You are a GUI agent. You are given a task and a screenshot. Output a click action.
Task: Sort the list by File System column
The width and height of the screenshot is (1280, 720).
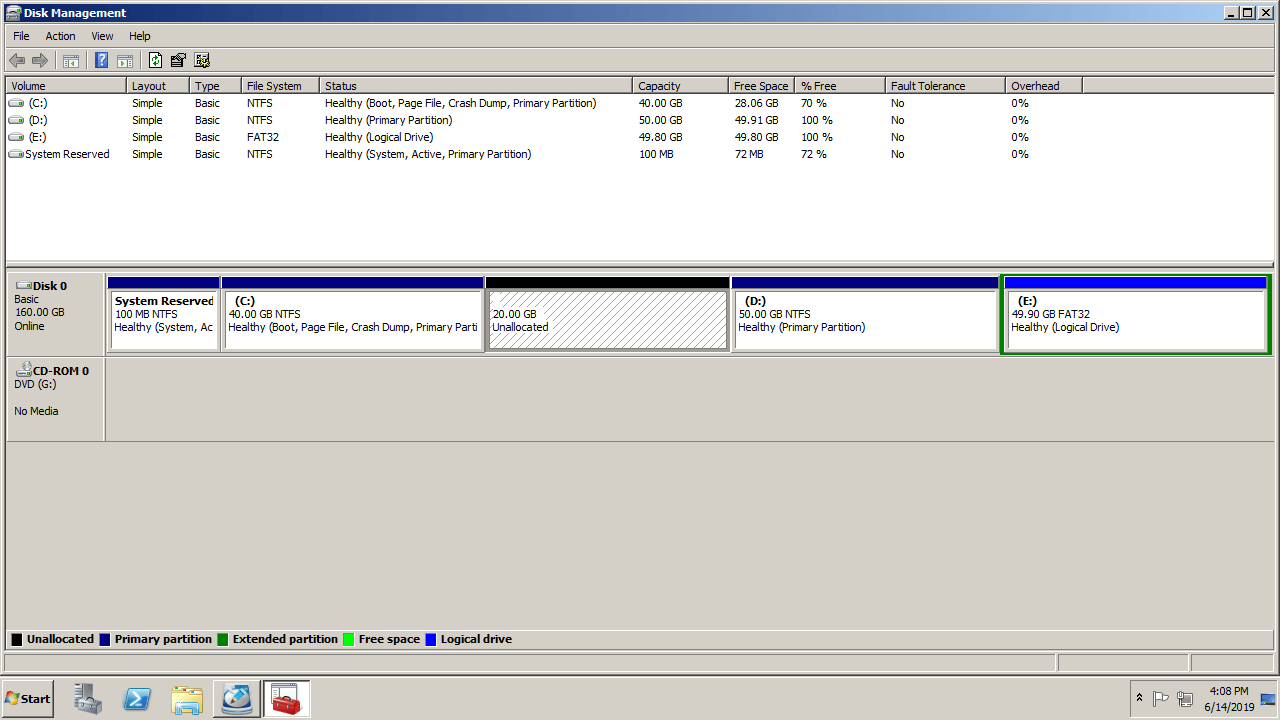click(274, 86)
